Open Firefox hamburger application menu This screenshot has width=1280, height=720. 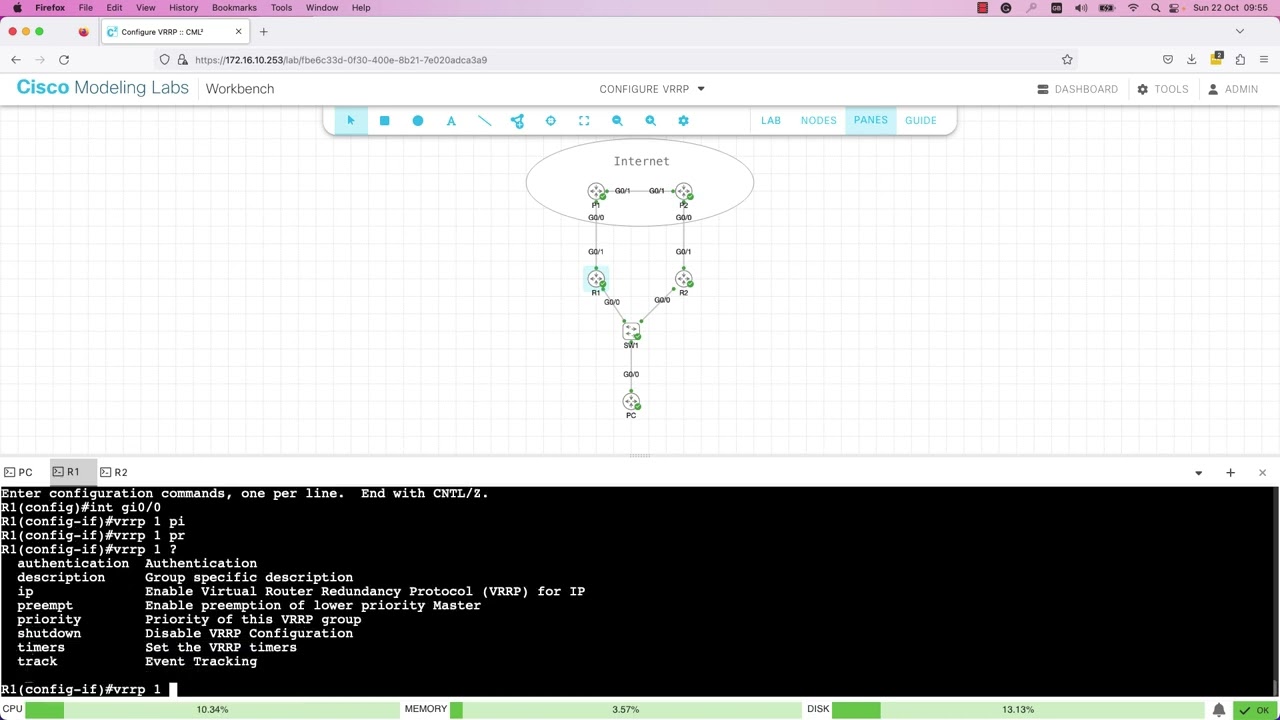click(1264, 60)
